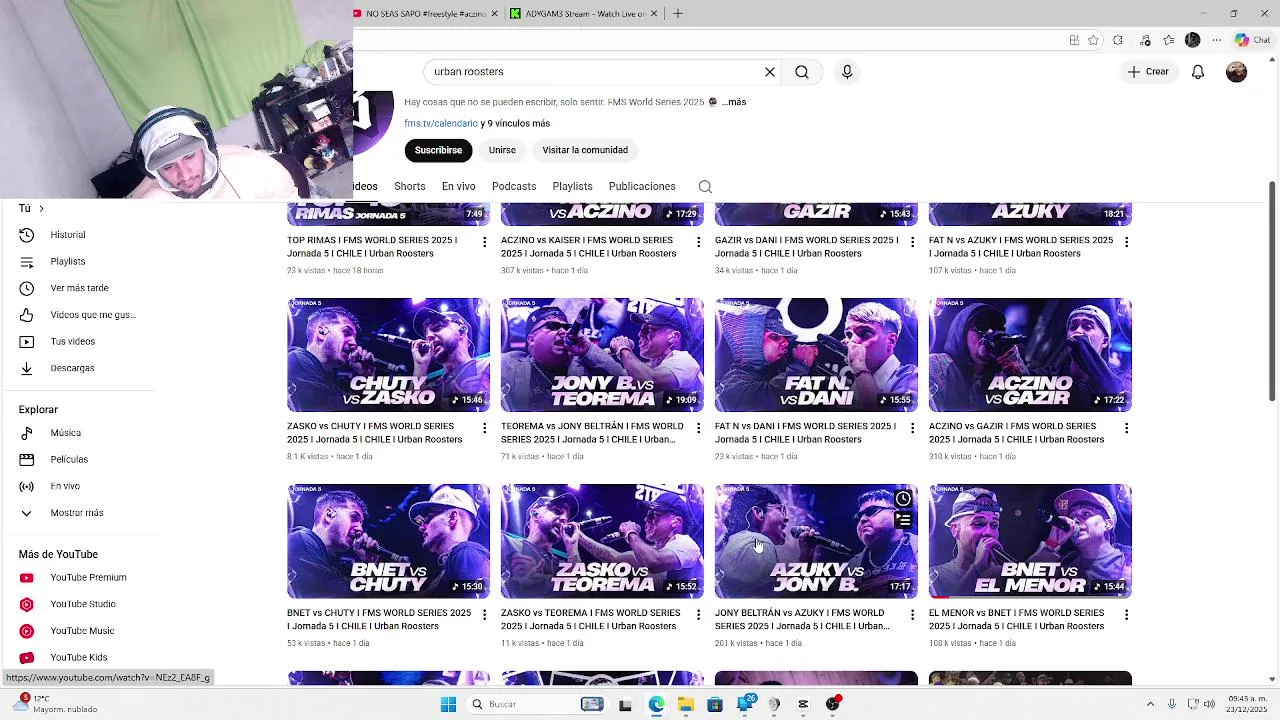Open EL MENOR vs BNET video title
Viewport: 1280px width, 720px height.
click(1017, 620)
